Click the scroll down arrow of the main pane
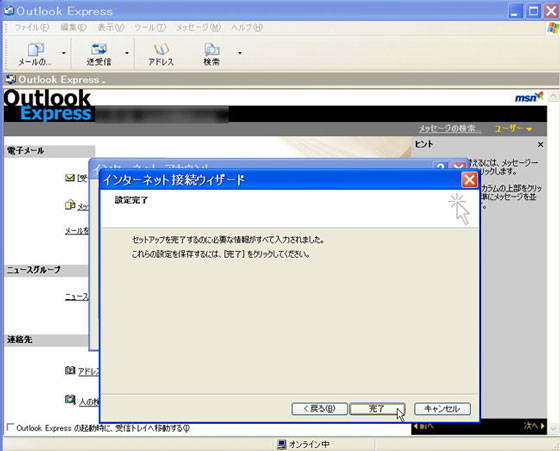 tap(553, 428)
